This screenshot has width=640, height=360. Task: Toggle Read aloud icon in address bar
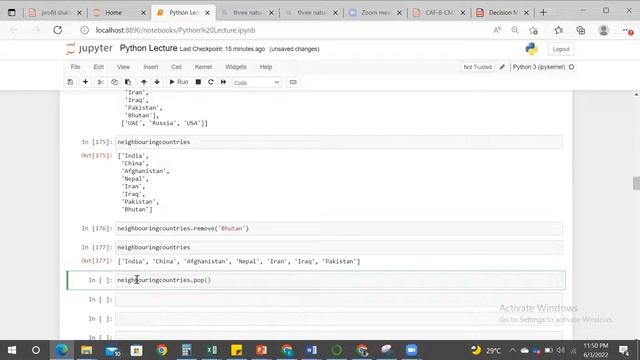tap(497, 30)
